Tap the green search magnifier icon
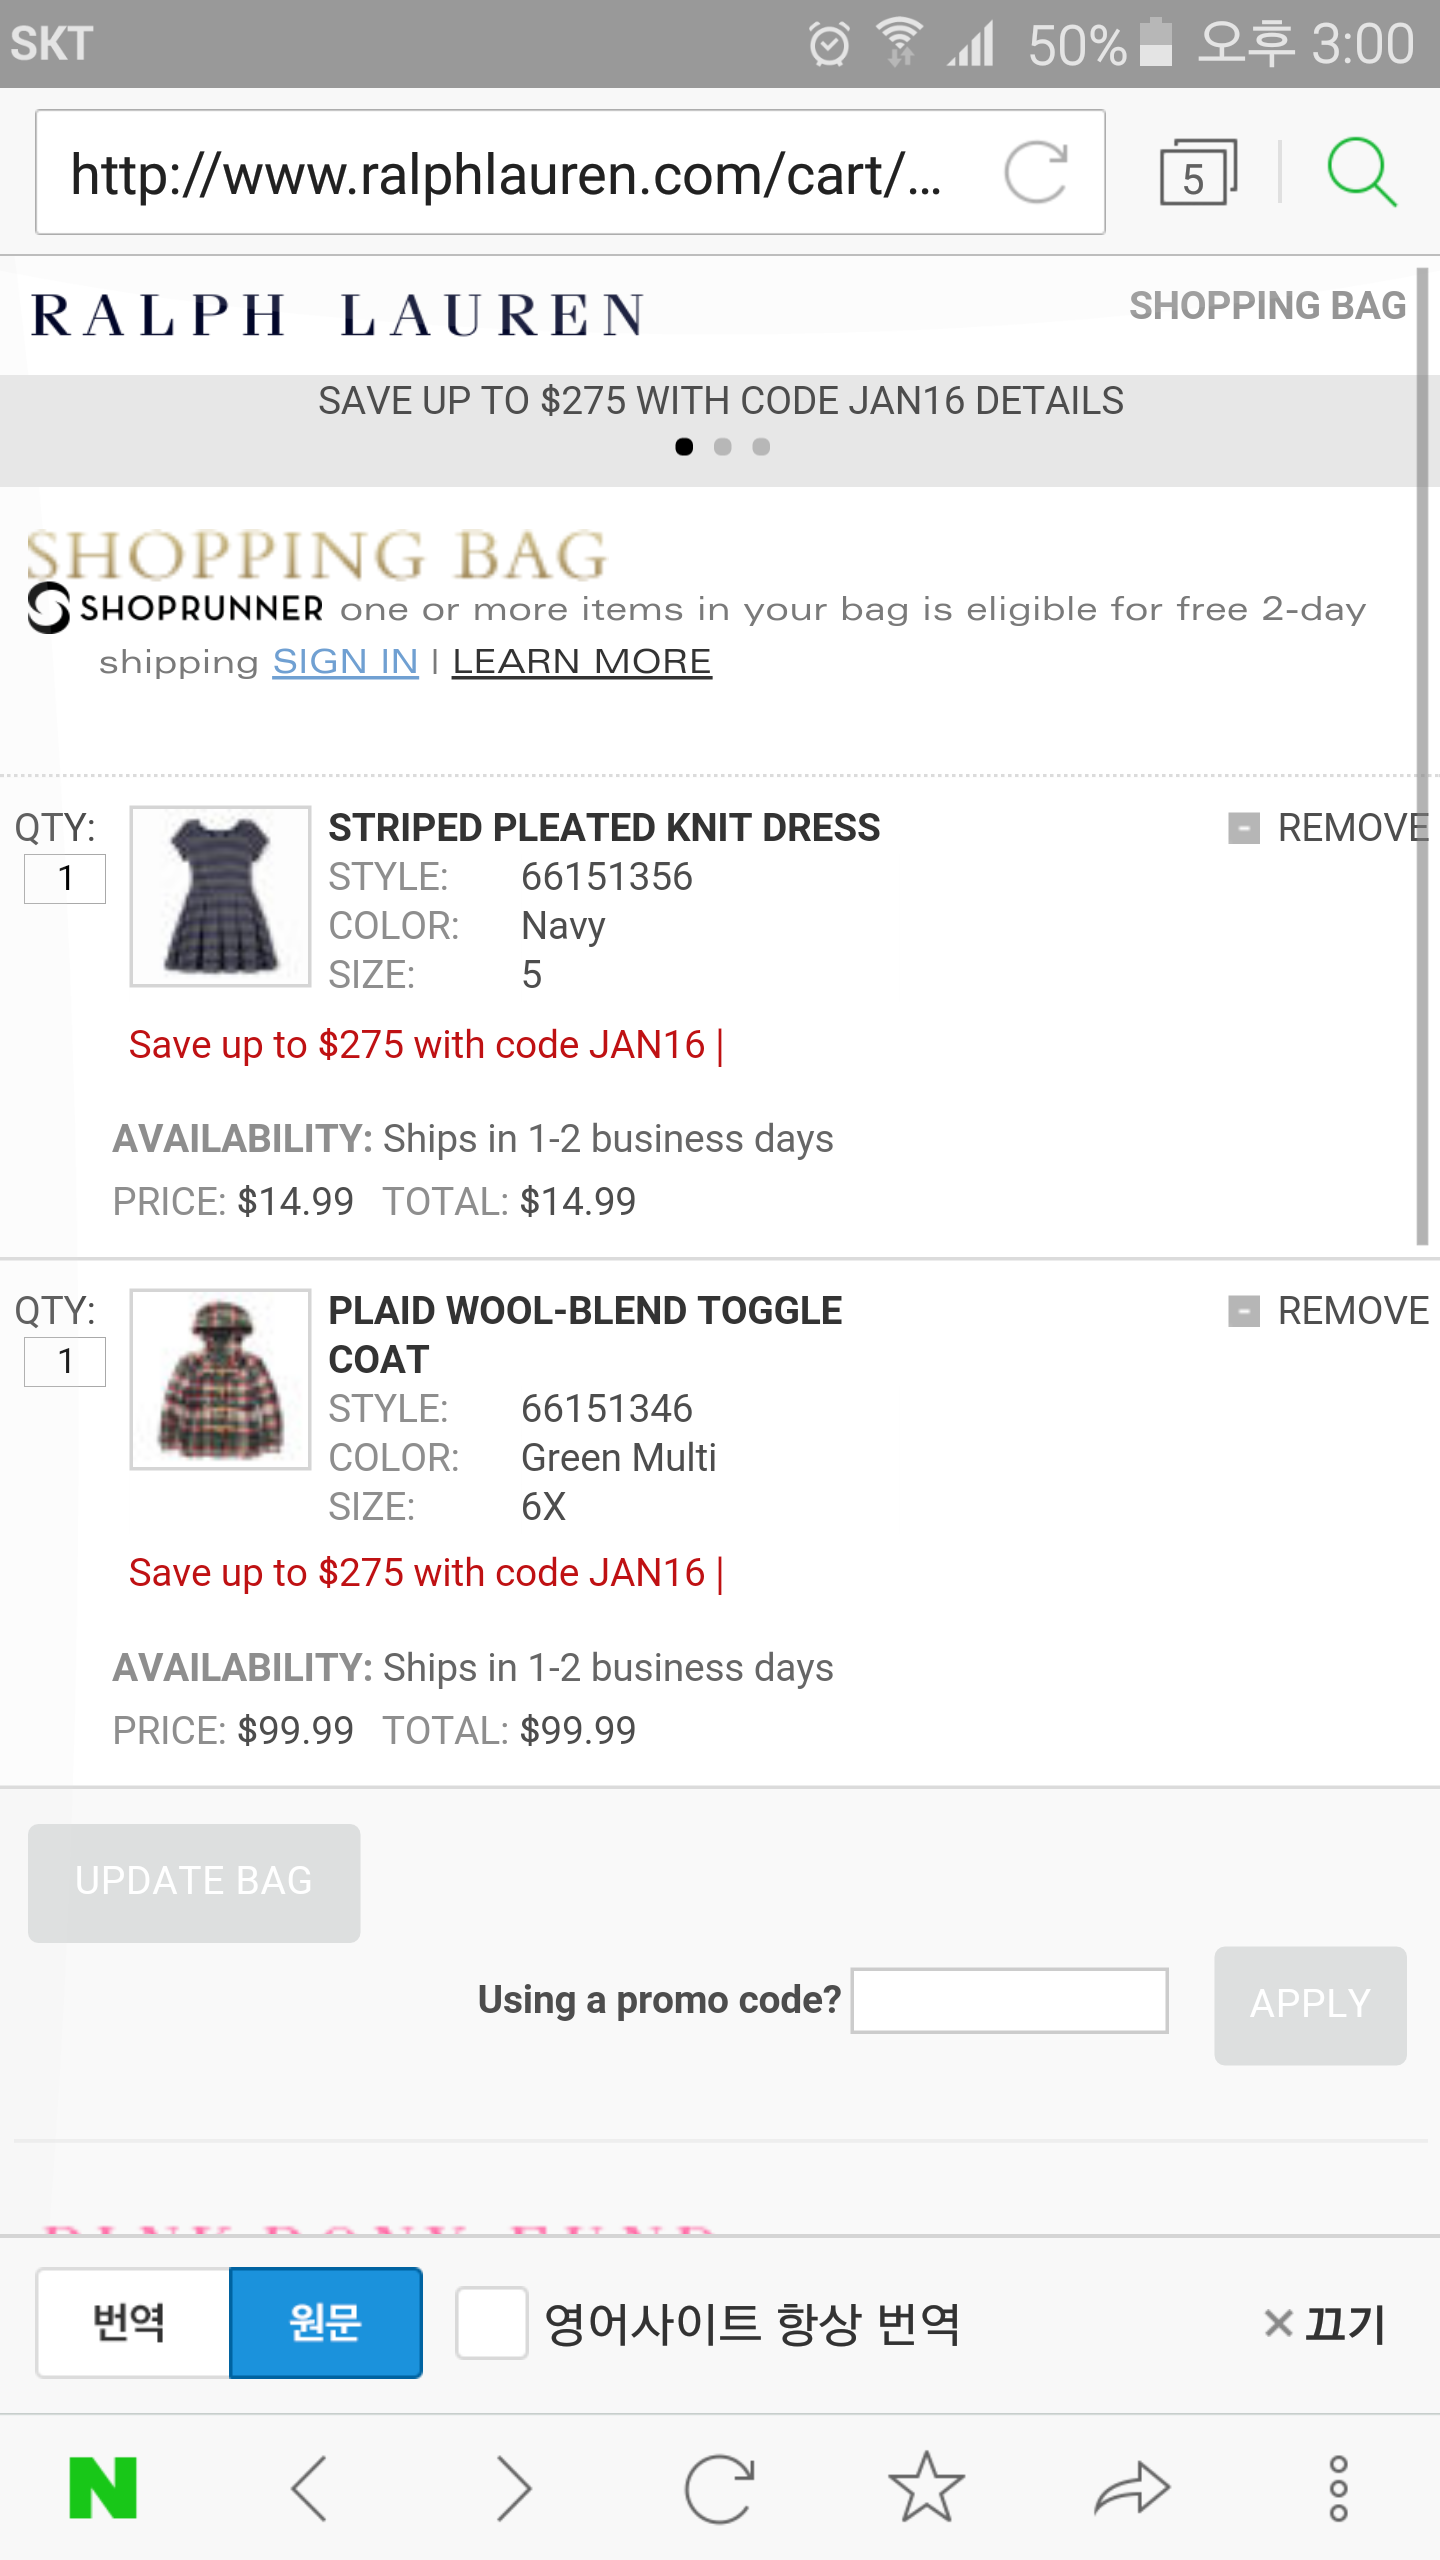The image size is (1440, 2560). (1361, 172)
